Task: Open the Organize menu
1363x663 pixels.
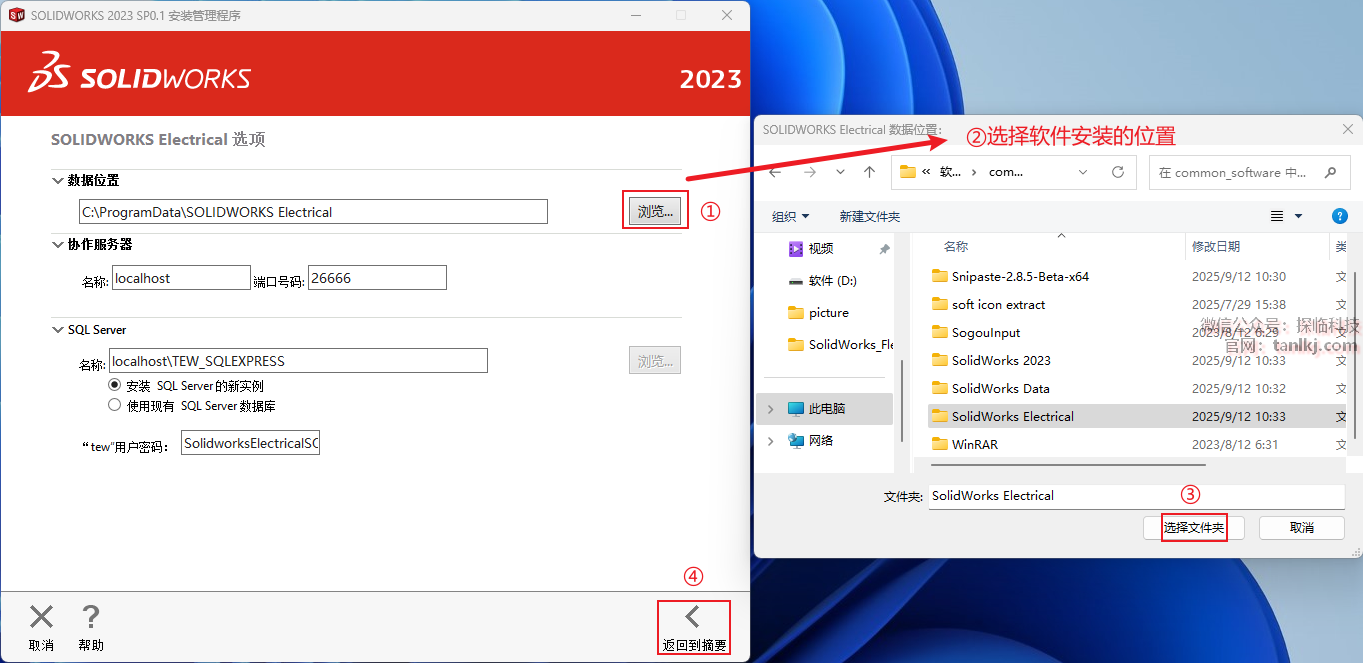Action: [x=790, y=216]
